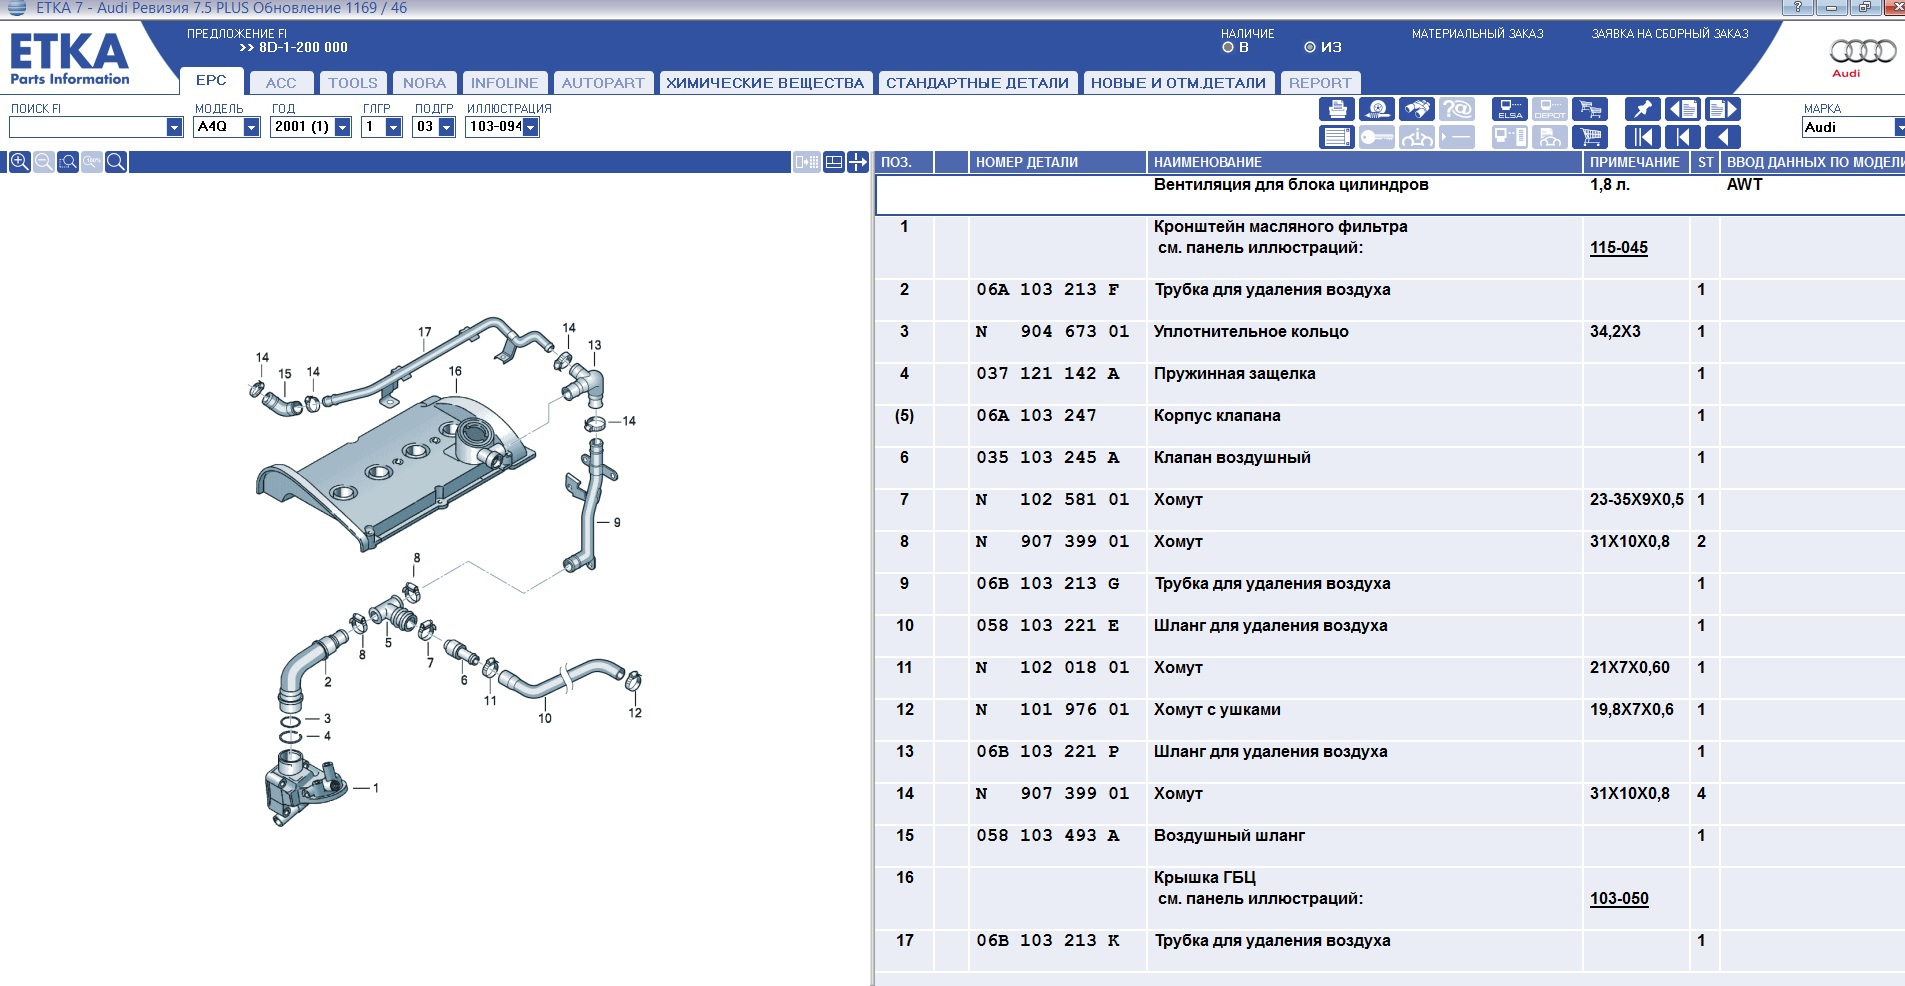The image size is (1905, 986).
Task: Click the greyed-out key icon
Action: pos(1377,137)
